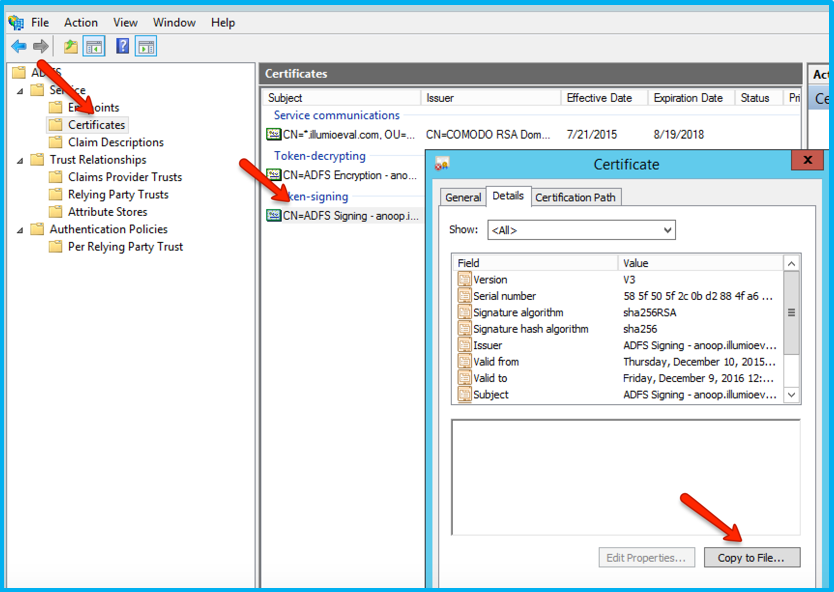Select Relying Party Trusts folder
This screenshot has width=834, height=592.
(x=118, y=194)
